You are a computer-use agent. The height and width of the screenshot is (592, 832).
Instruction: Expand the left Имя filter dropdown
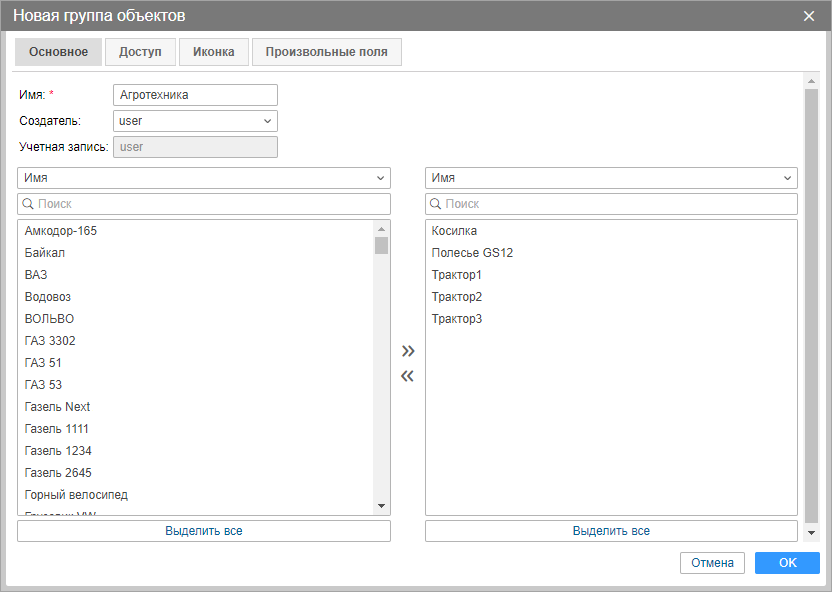click(203, 178)
